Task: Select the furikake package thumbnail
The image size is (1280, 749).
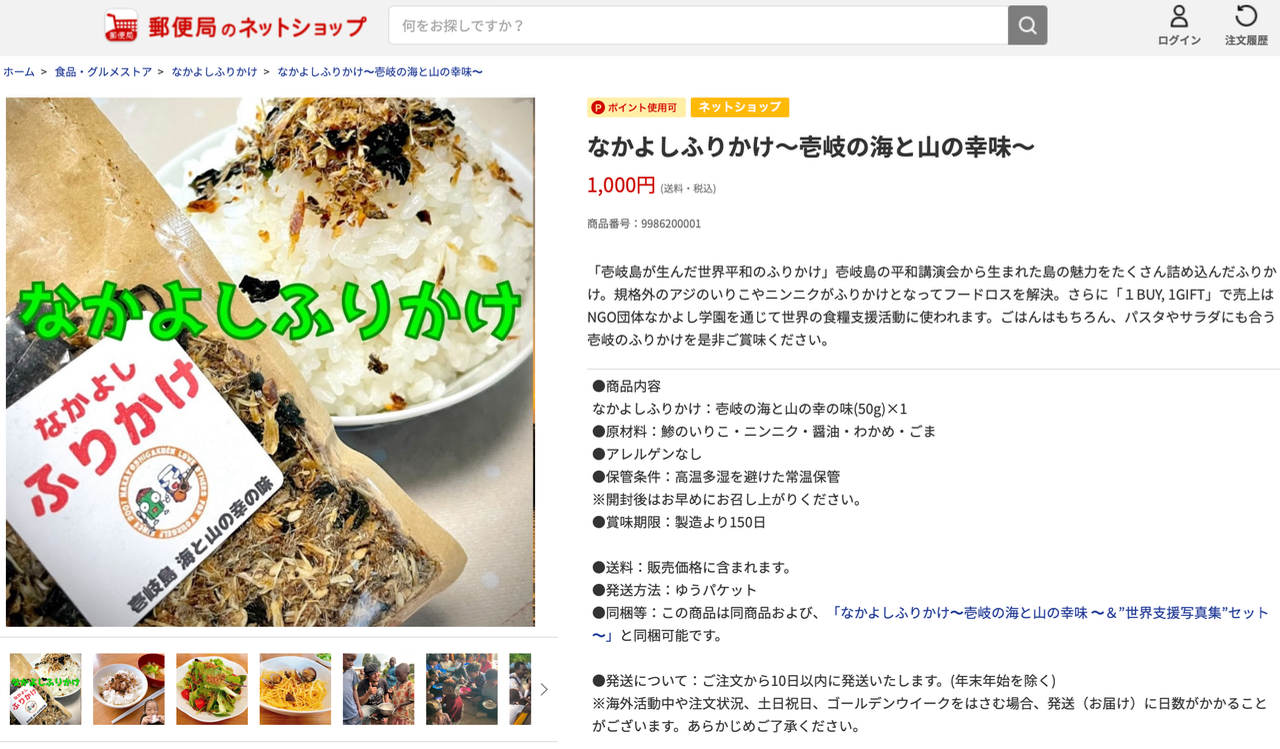Action: tap(46, 689)
